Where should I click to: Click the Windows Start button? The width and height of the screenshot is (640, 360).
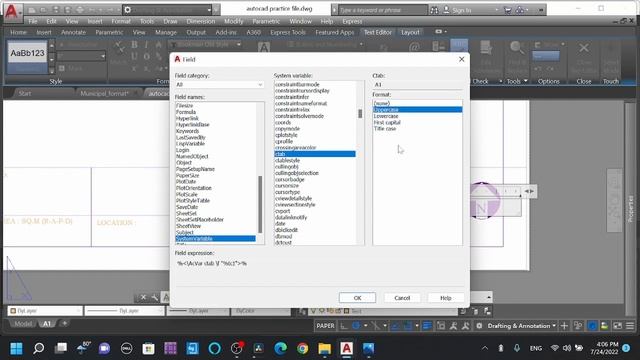coord(16,348)
